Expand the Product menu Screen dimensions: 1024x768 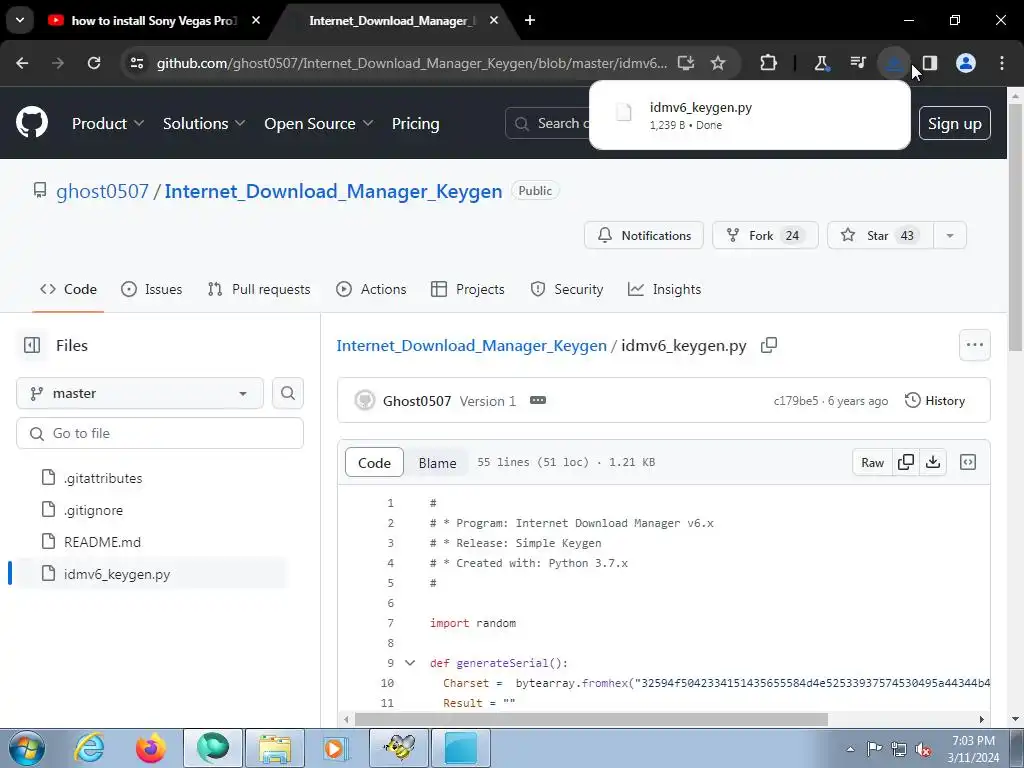pyautogui.click(x=108, y=123)
